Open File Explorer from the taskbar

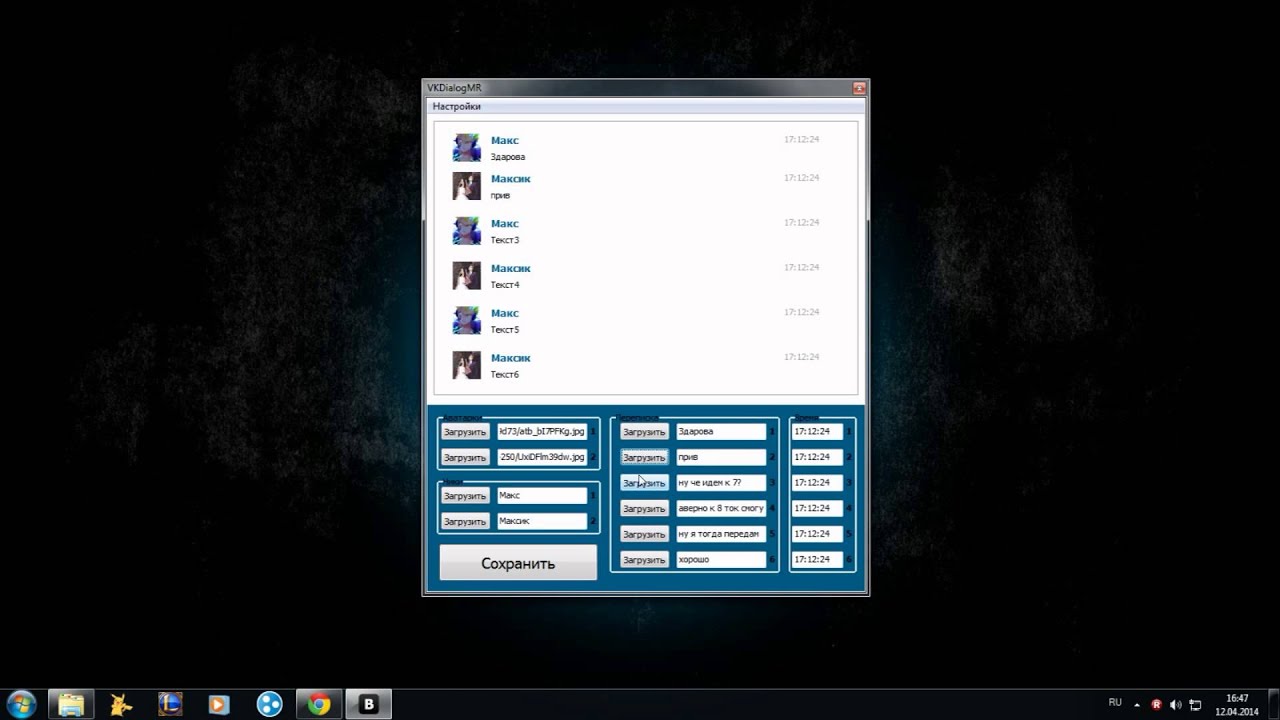(x=72, y=705)
